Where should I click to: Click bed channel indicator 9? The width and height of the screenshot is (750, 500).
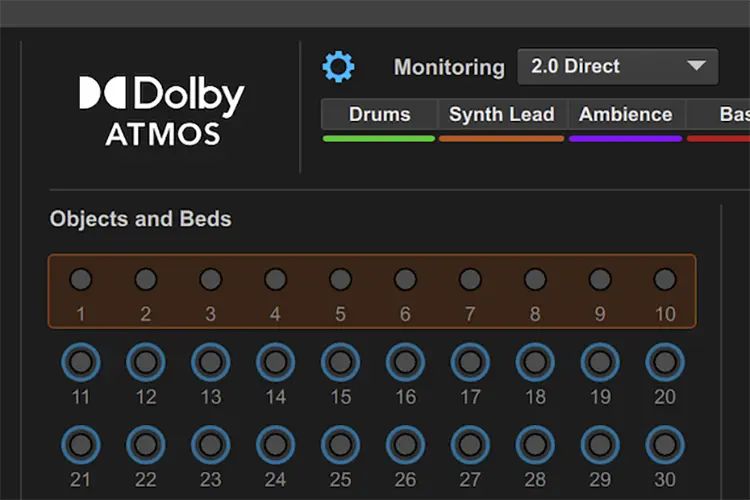tap(600, 279)
